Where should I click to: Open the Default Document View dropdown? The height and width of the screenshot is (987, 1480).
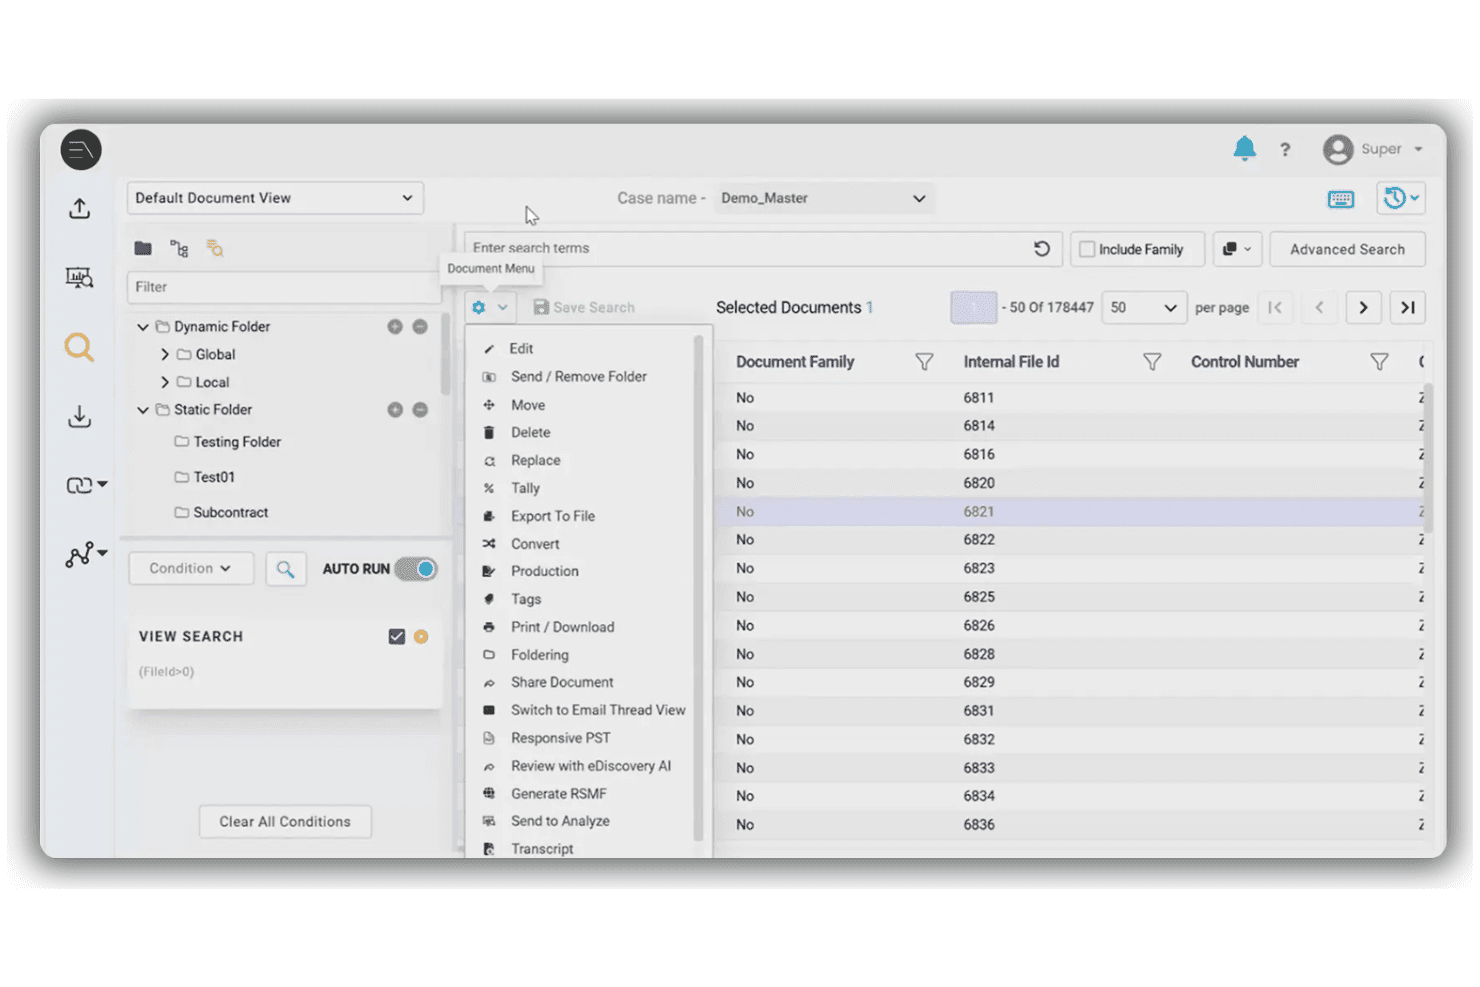275,198
